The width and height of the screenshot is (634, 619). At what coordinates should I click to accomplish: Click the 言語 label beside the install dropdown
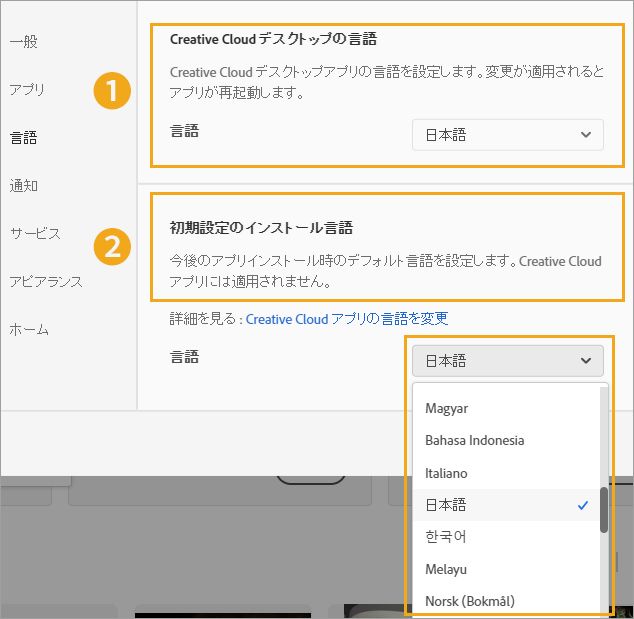(x=184, y=357)
